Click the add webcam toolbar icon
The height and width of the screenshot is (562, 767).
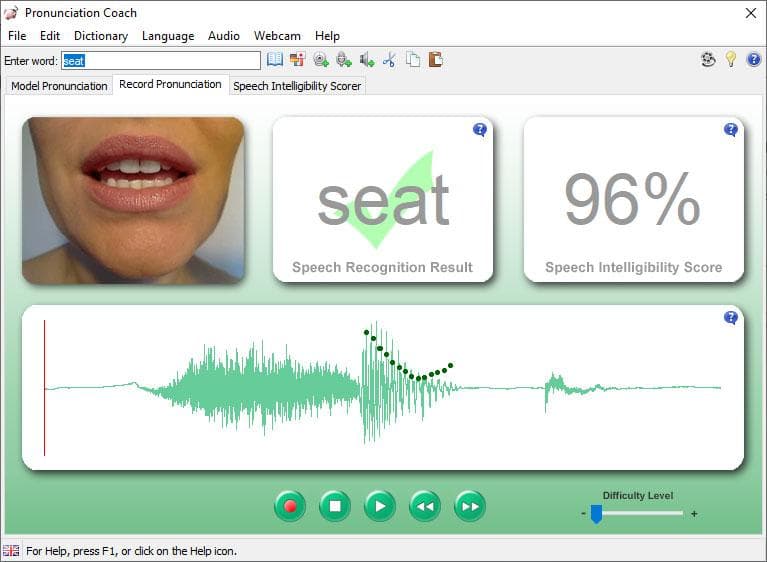pos(321,60)
